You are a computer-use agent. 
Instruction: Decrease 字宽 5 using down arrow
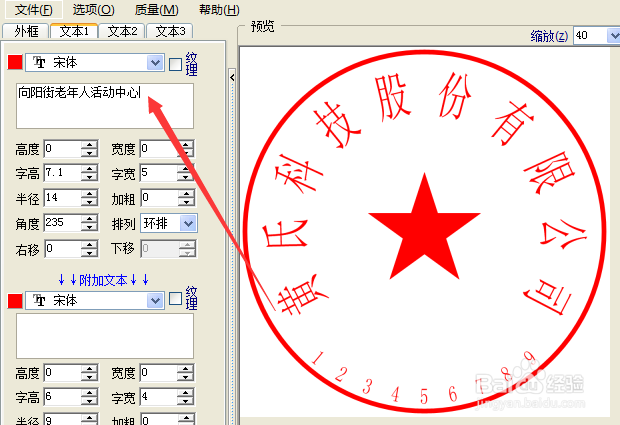pyautogui.click(x=186, y=178)
